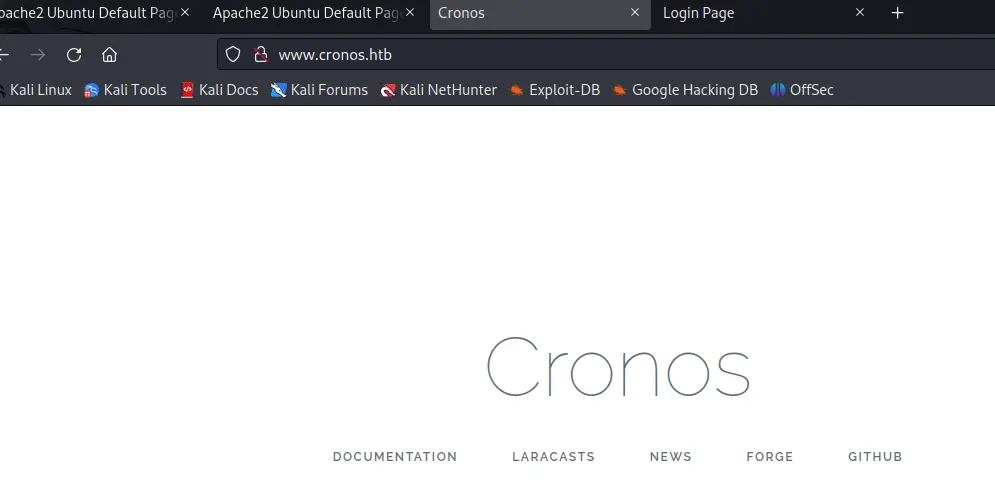
Task: Select the Cronos tab
Action: click(x=540, y=13)
